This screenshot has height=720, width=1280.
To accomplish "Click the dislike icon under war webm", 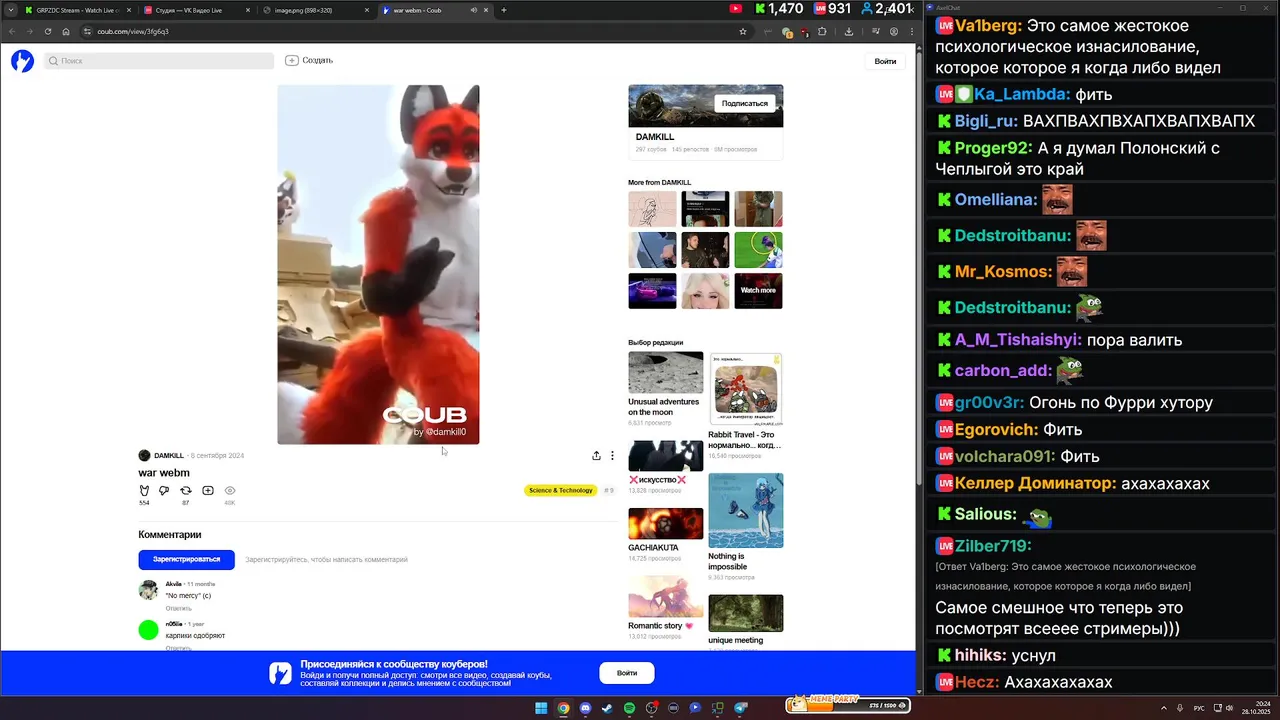I will point(165,490).
